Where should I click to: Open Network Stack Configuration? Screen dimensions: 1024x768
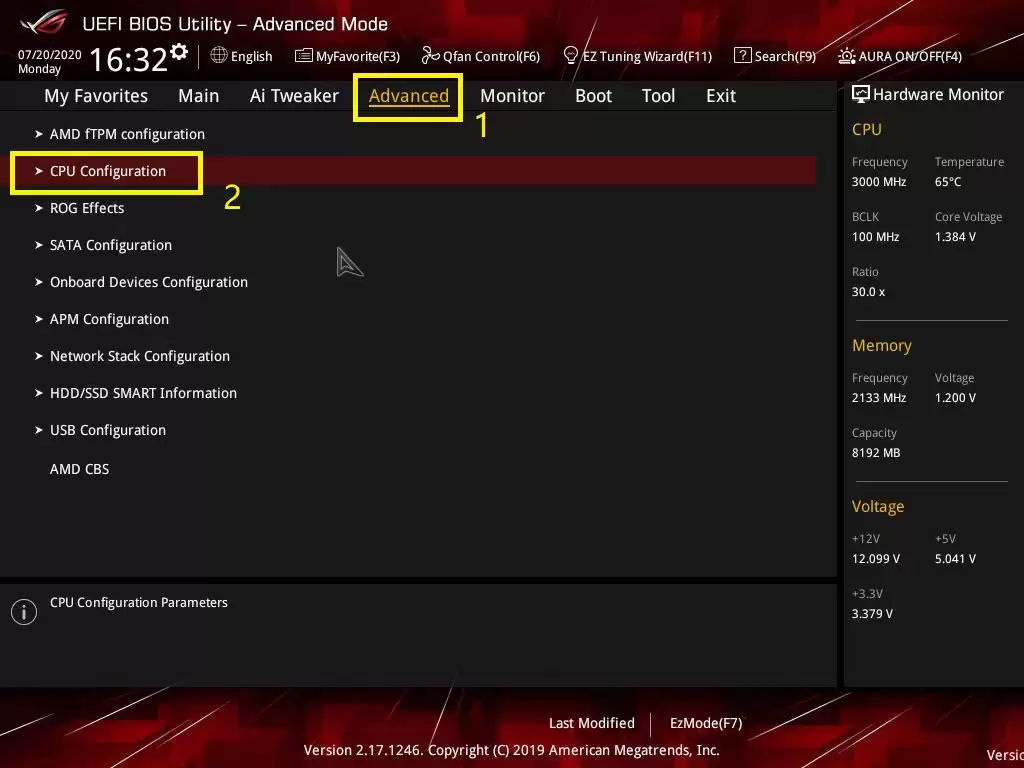click(x=139, y=356)
